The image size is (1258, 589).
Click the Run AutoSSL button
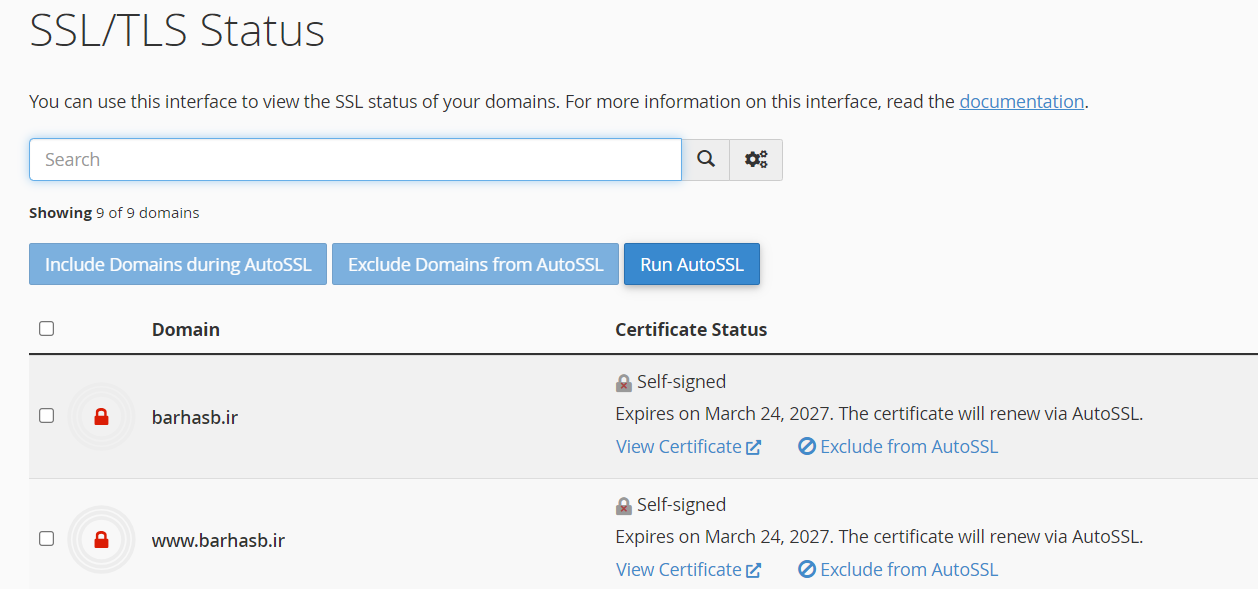coord(692,265)
